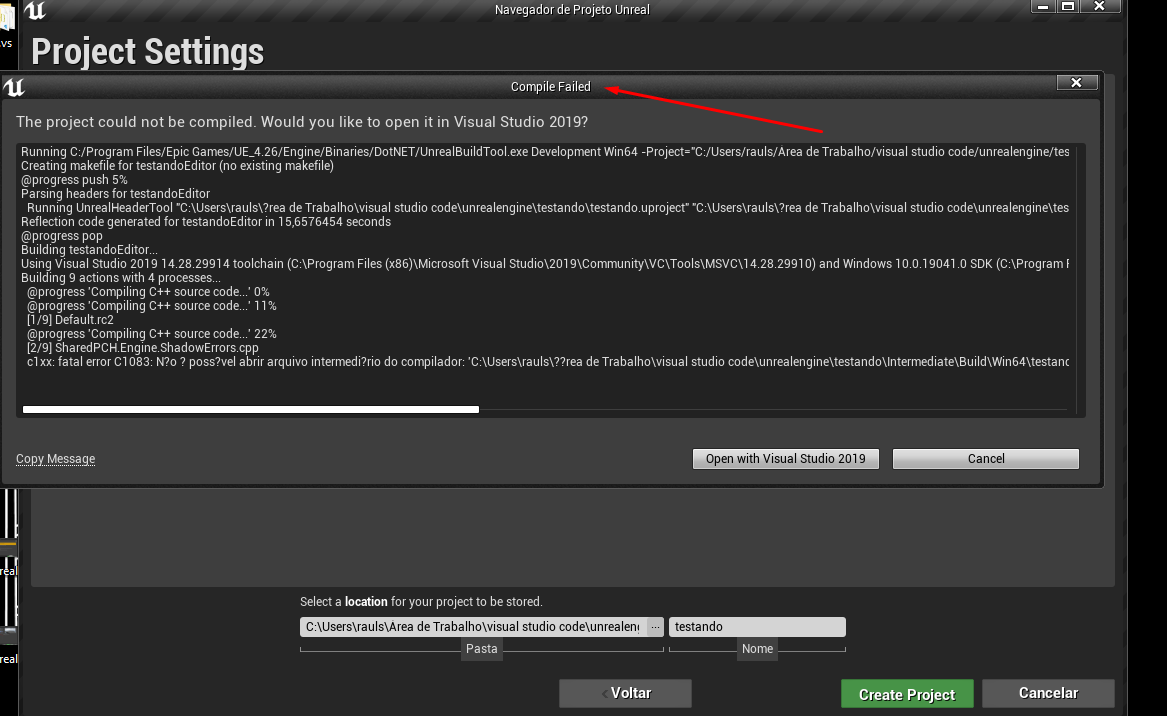
Task: Select the 'fatal error C1083' log line
Action: click(547, 362)
